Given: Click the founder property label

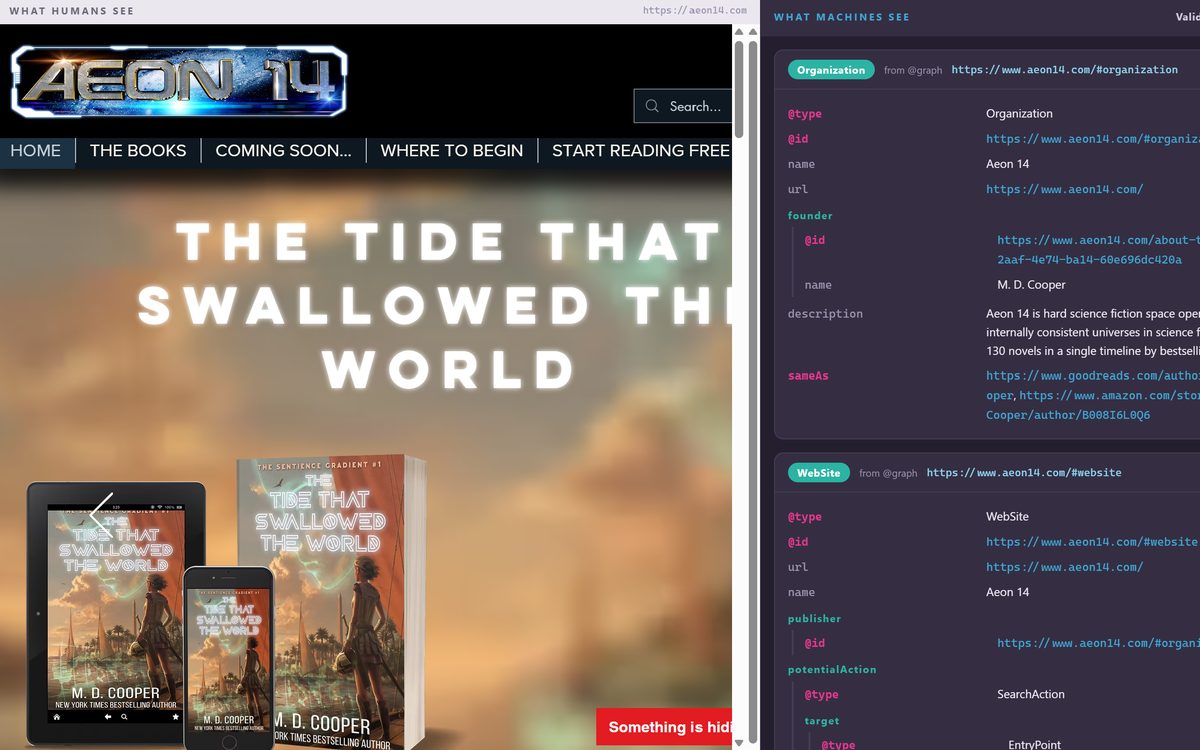Looking at the screenshot, I should [x=810, y=215].
